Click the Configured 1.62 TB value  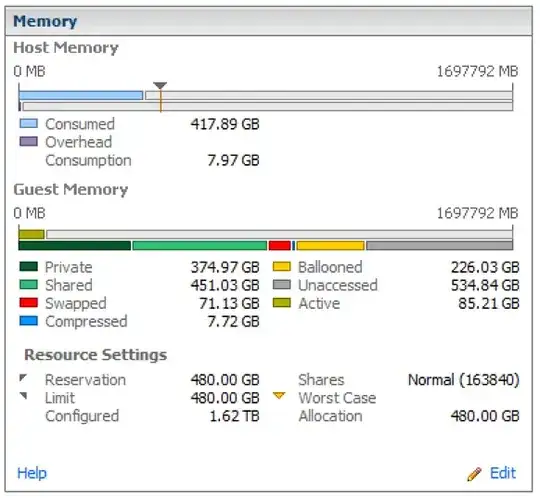point(235,416)
